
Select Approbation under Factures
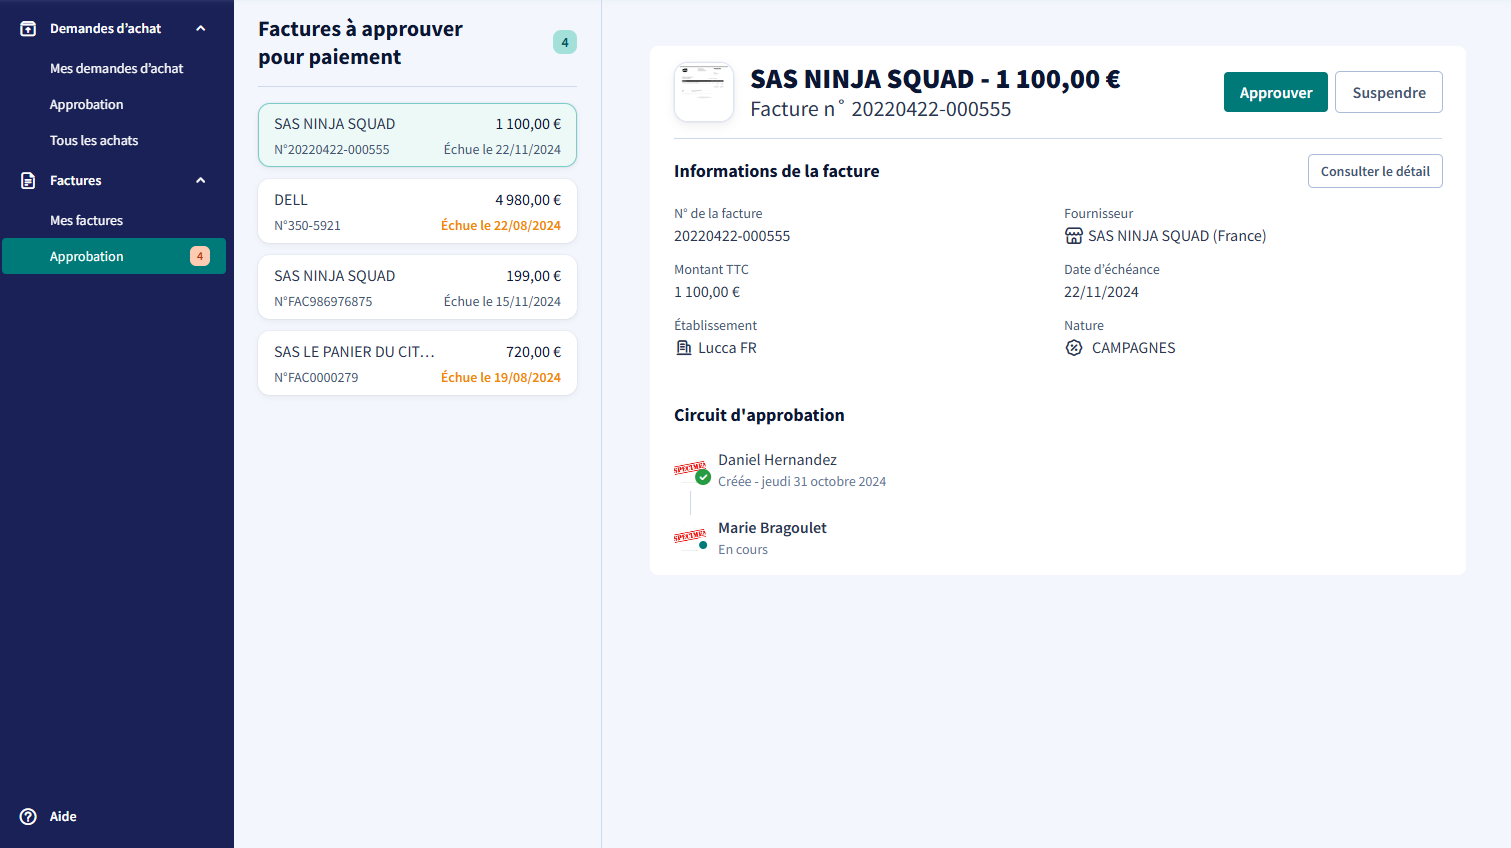coord(114,256)
